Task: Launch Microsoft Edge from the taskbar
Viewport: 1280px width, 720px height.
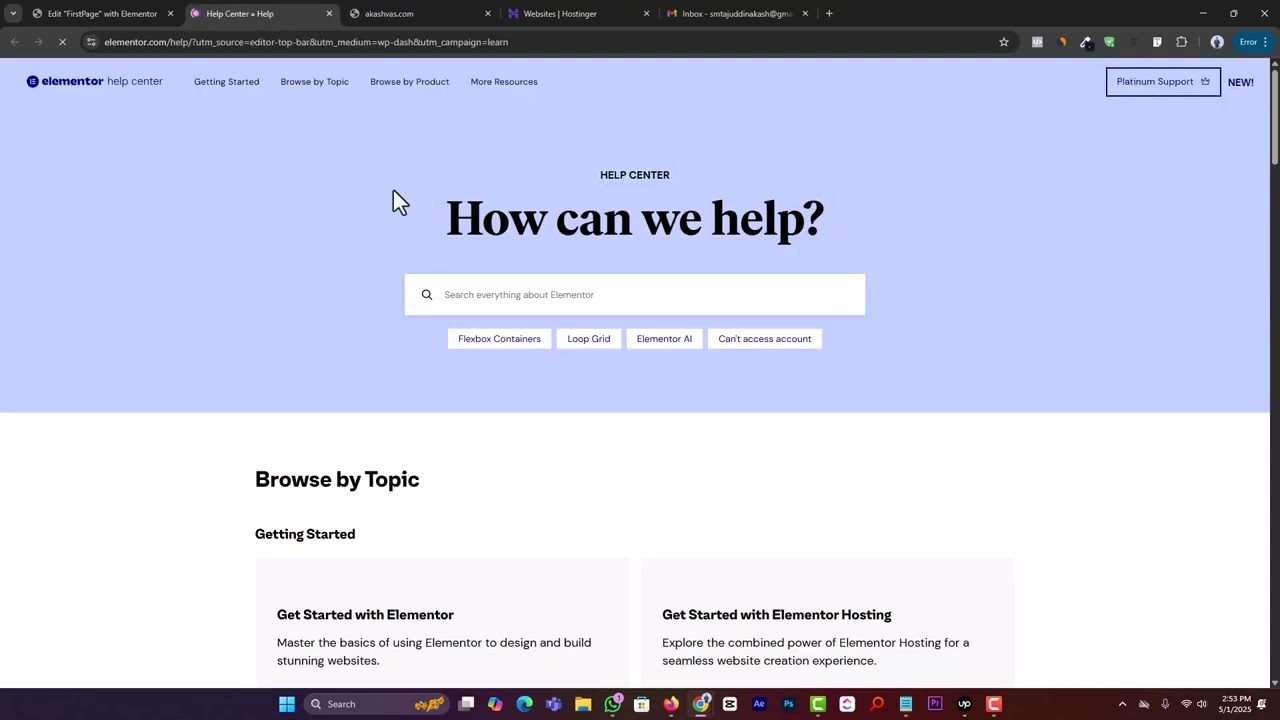Action: tap(524, 704)
